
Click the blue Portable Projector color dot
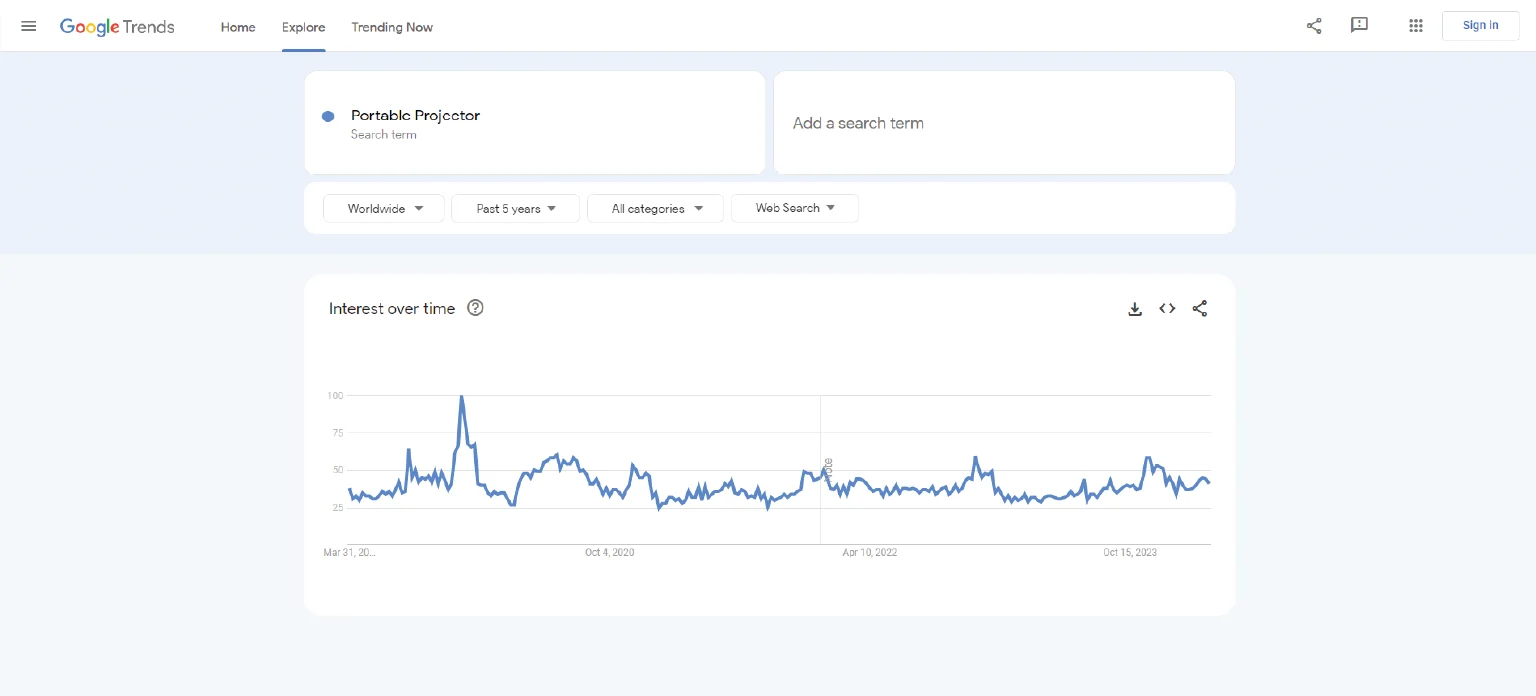(328, 117)
